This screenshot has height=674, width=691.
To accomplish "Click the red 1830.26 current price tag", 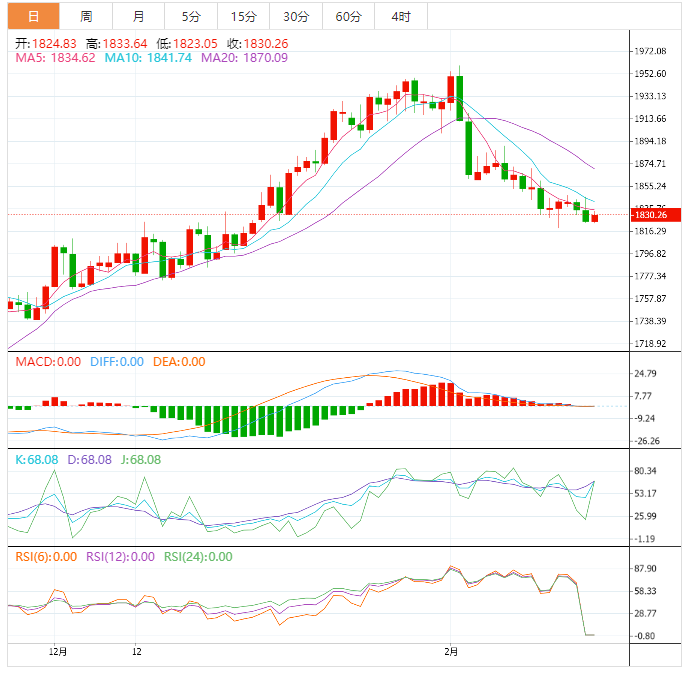I will tap(655, 214).
